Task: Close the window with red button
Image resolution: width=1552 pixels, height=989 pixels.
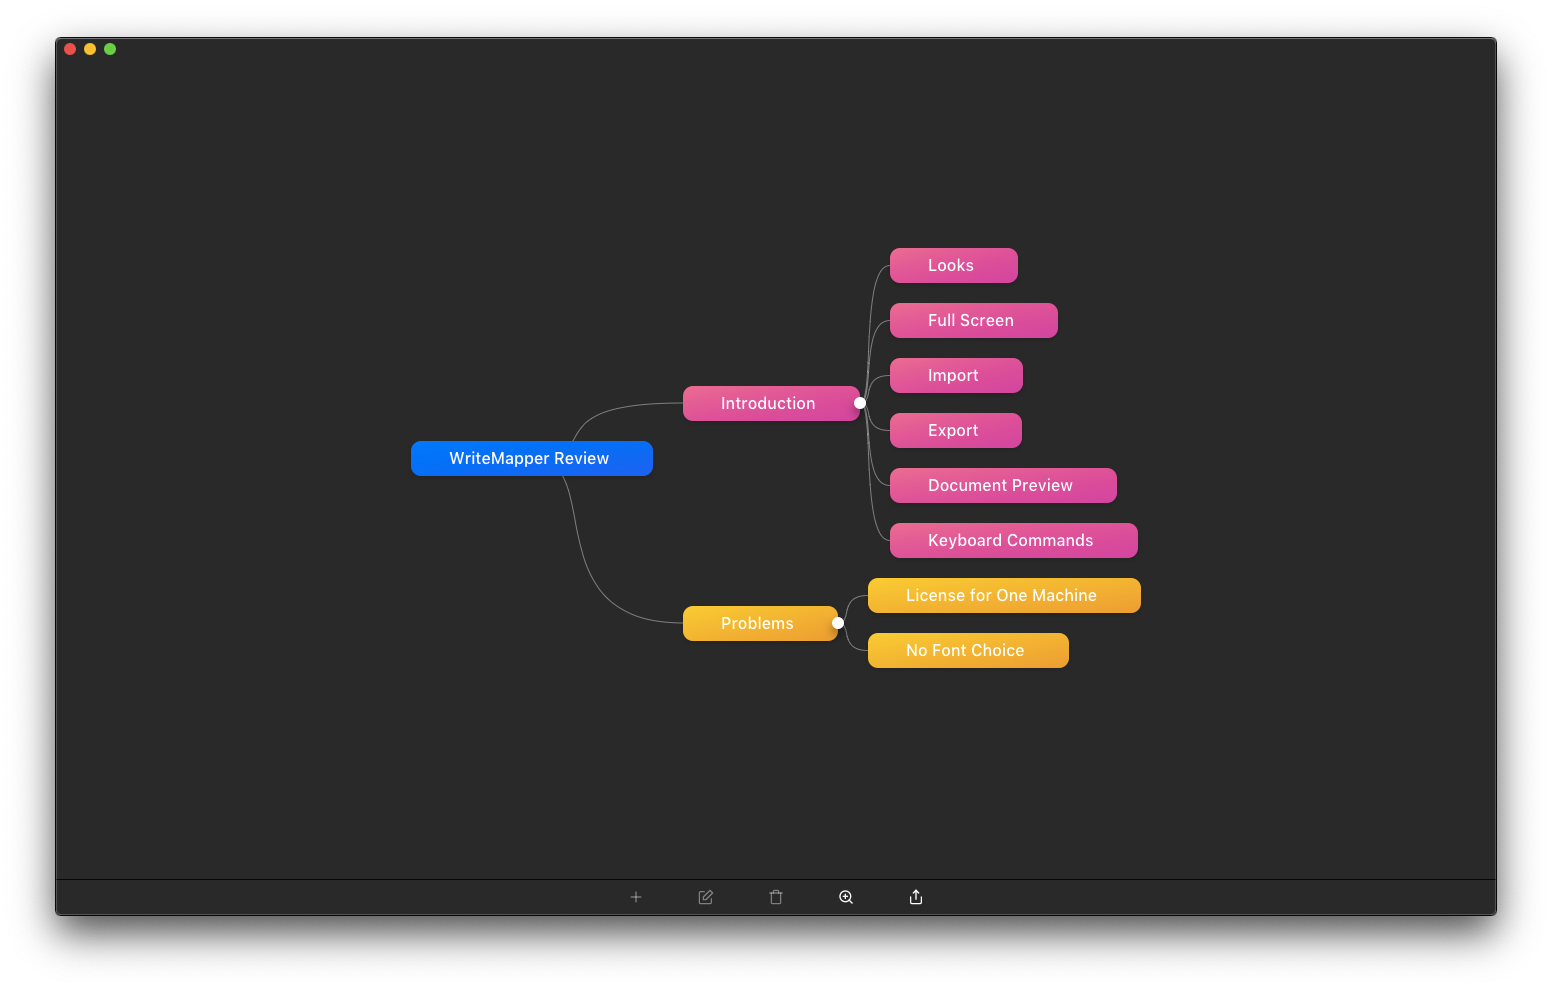Action: click(70, 49)
